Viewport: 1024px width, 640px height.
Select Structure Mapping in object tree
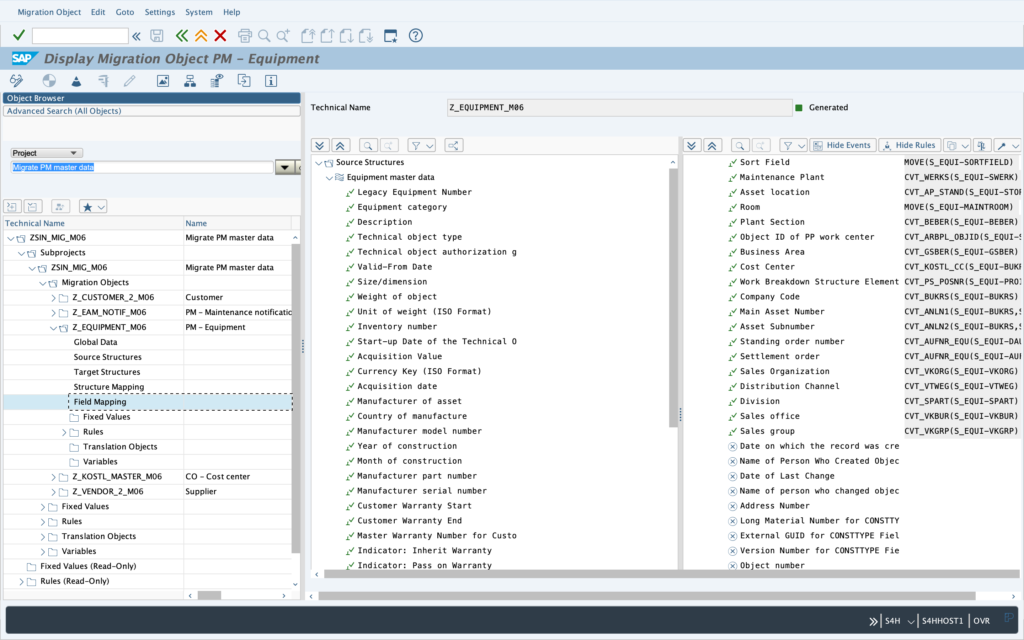pyautogui.click(x=108, y=387)
